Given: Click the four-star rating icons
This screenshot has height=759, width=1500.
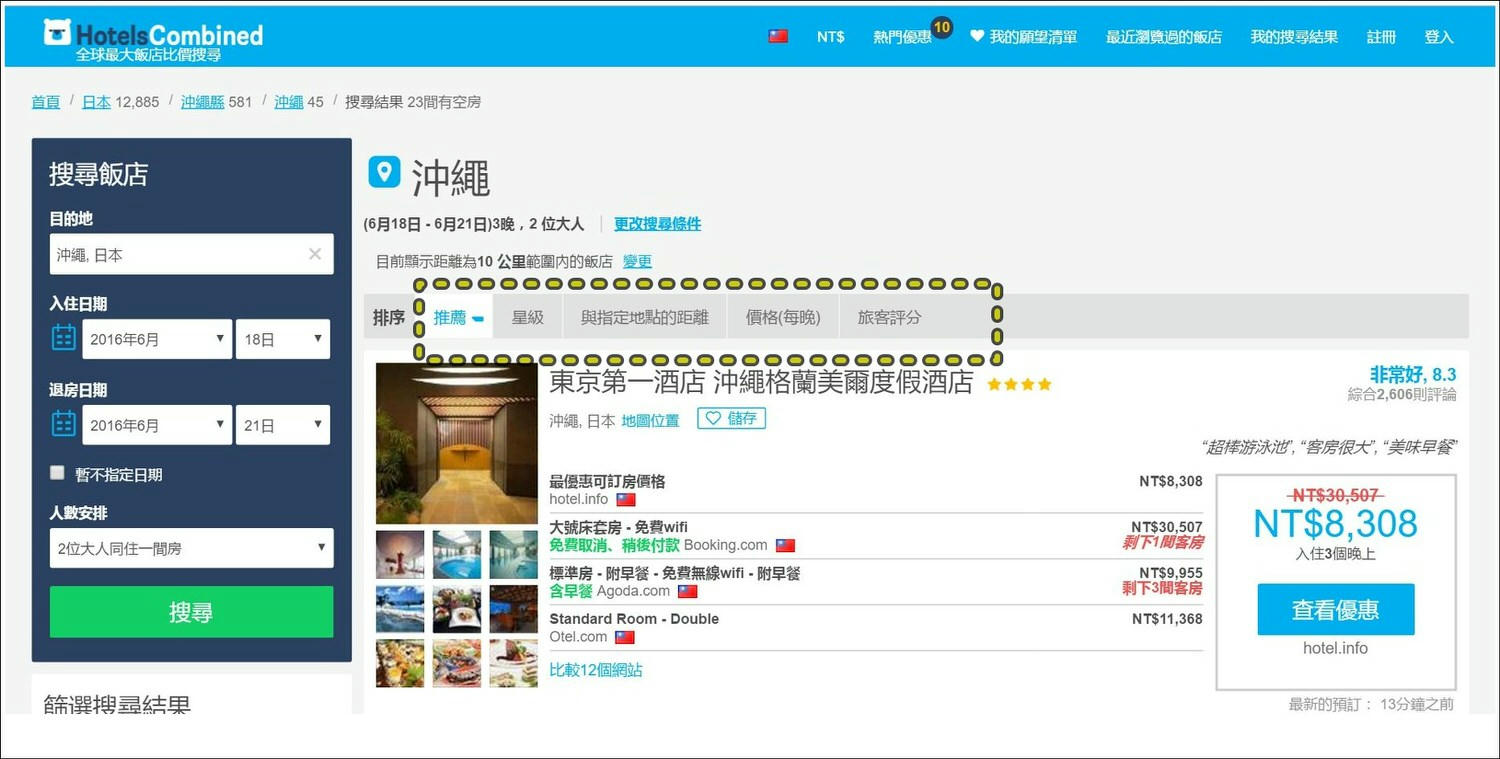Looking at the screenshot, I should pos(1019,384).
